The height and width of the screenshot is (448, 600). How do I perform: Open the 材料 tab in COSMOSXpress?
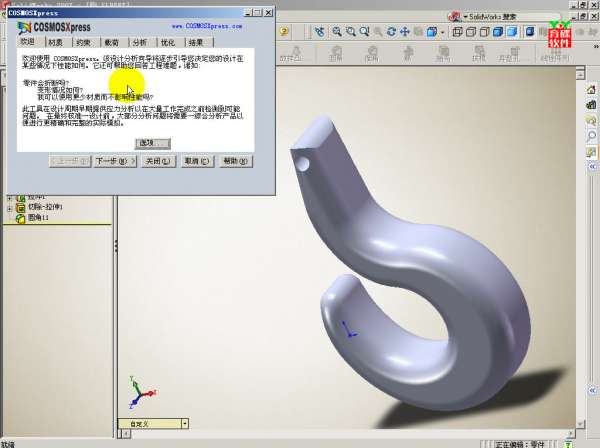coord(54,43)
